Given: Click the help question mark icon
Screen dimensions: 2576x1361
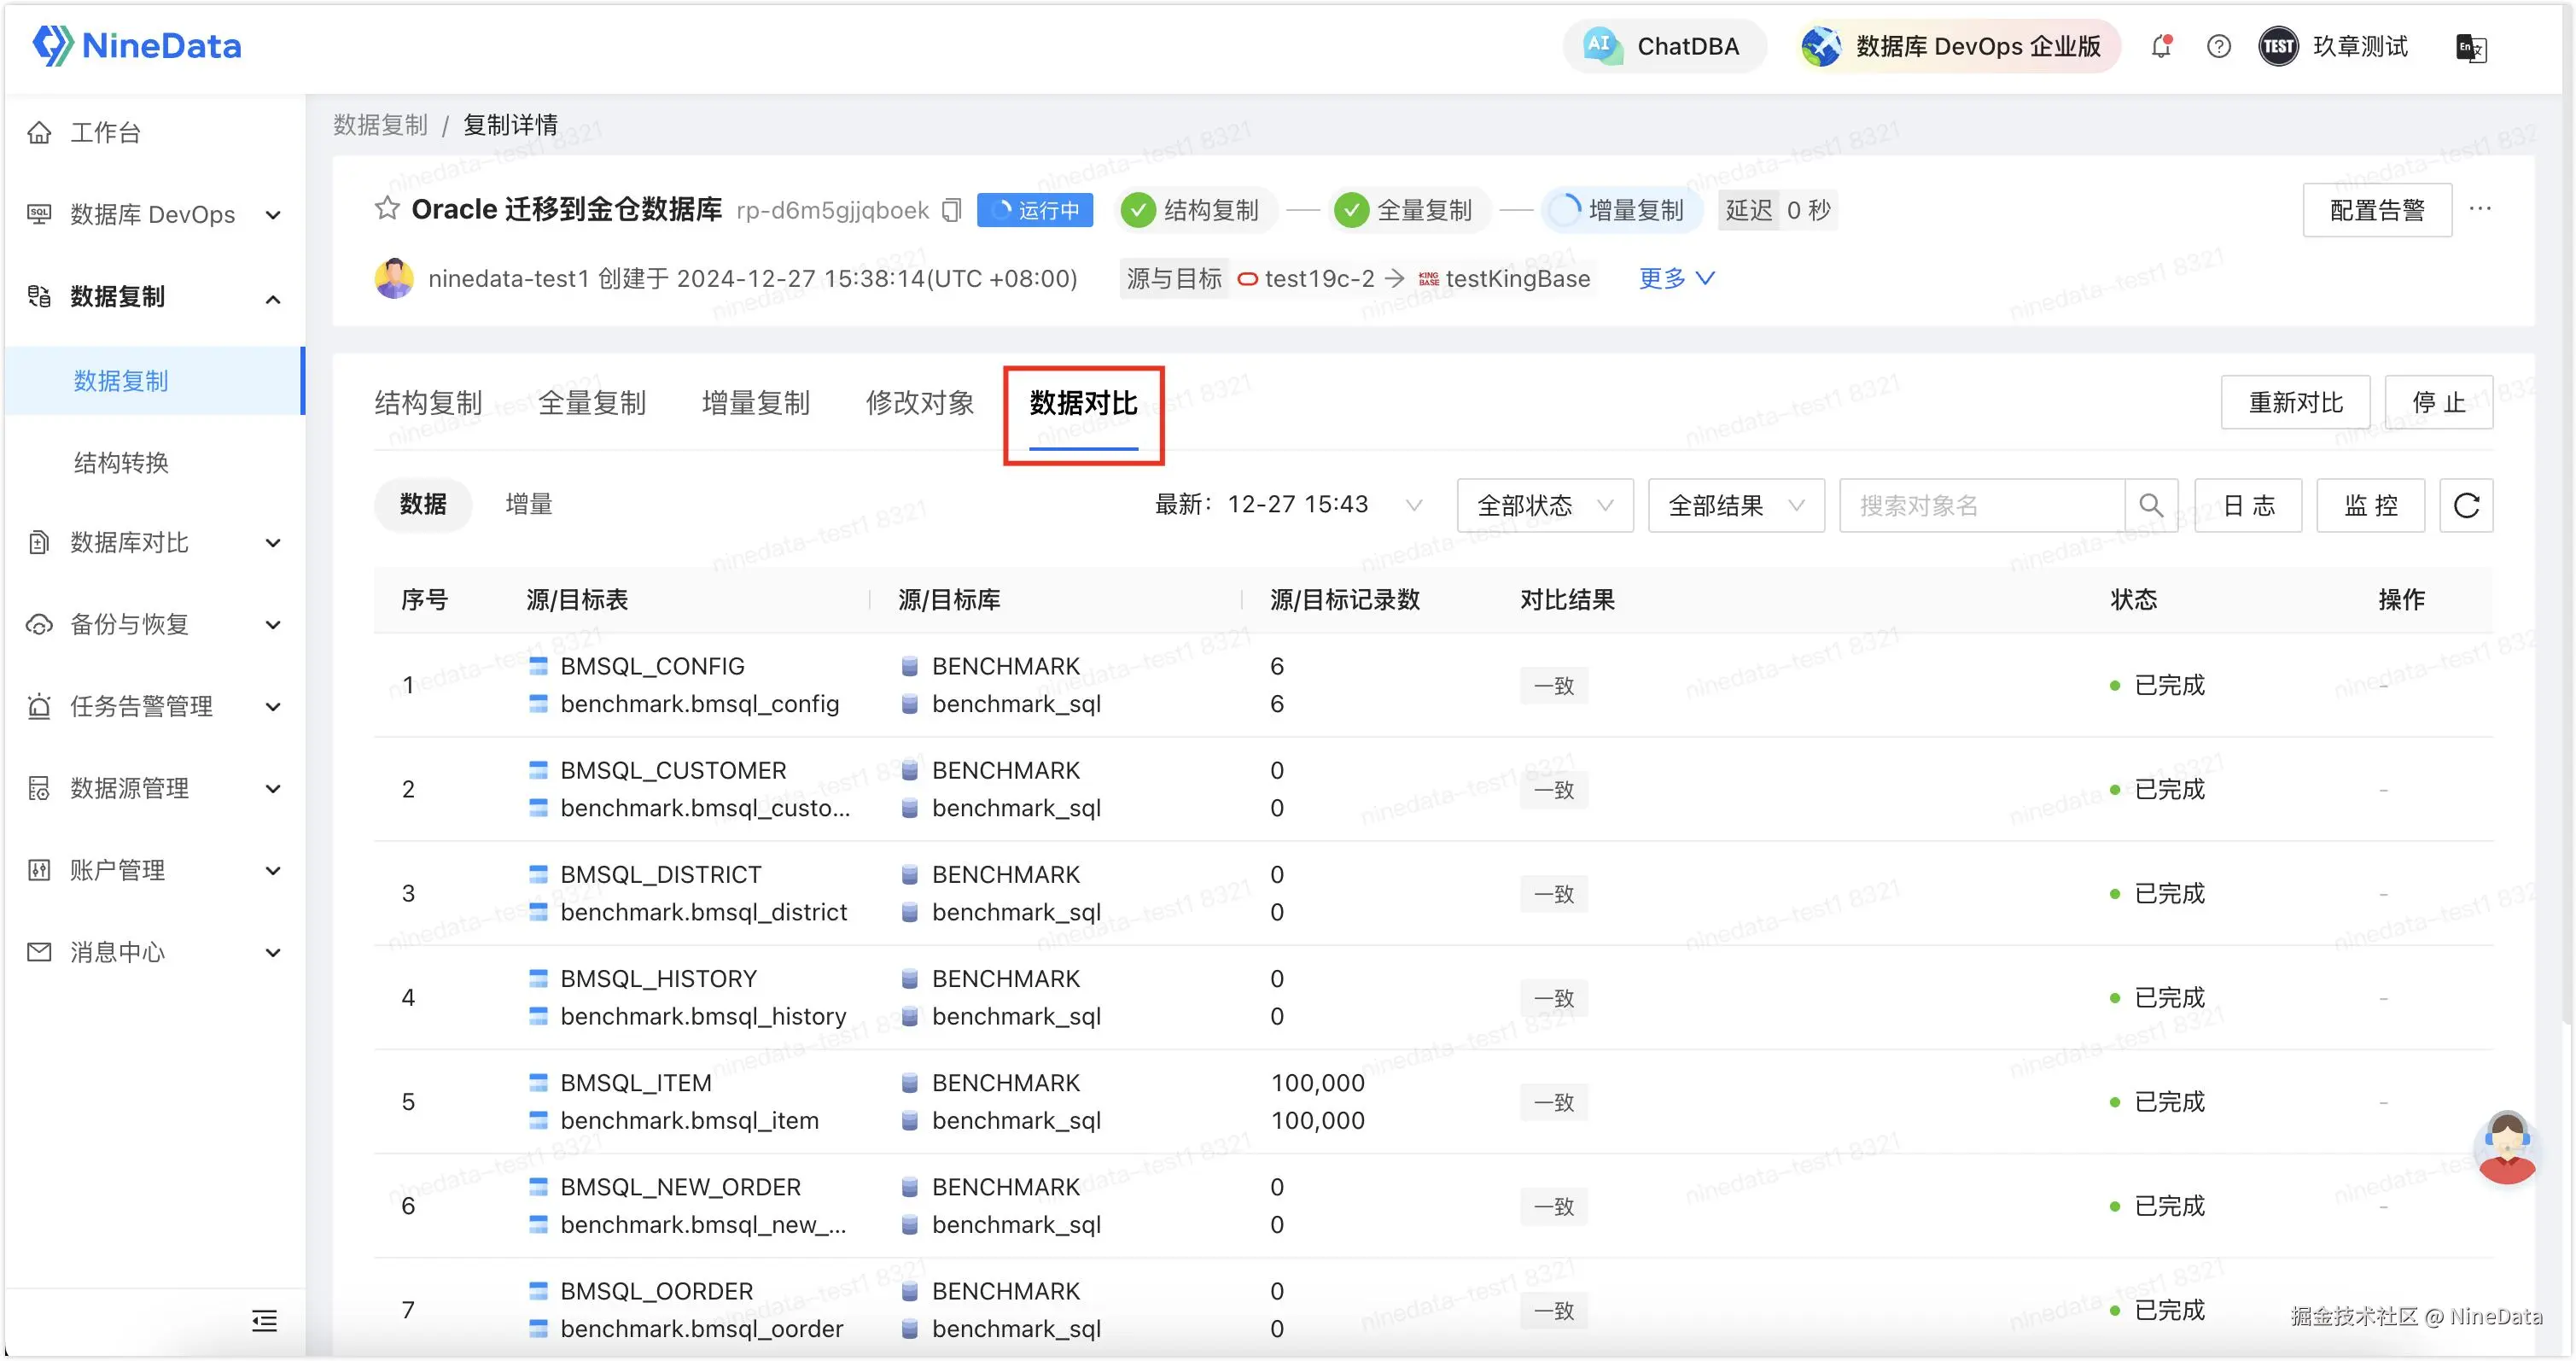Looking at the screenshot, I should [x=2218, y=46].
